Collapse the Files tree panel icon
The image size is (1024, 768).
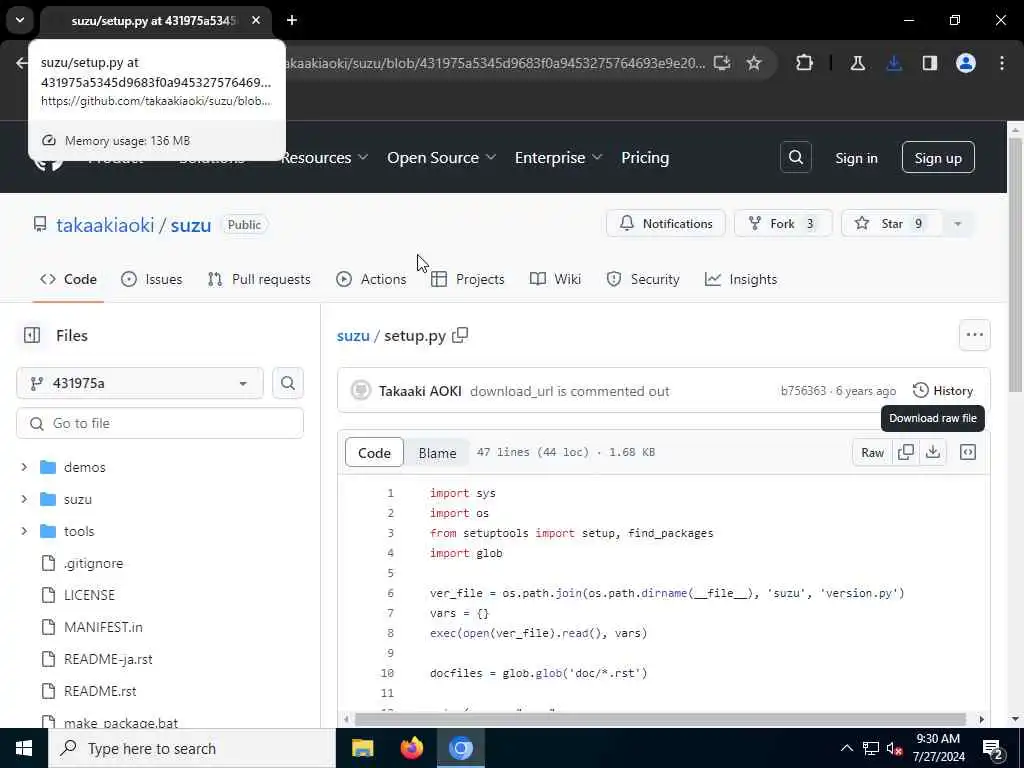coord(32,335)
